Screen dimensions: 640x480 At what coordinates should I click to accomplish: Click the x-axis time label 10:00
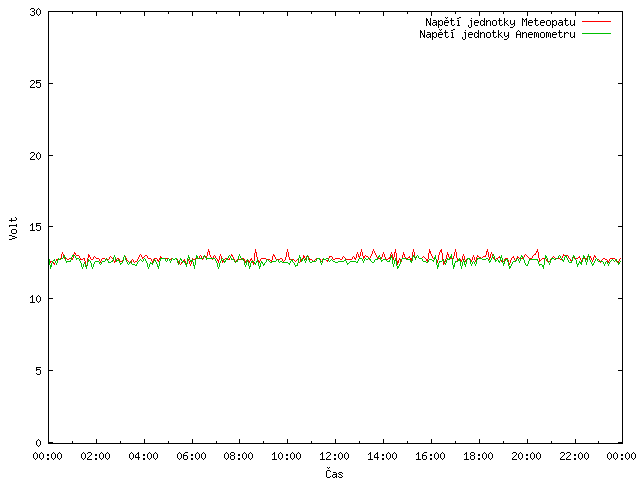[287, 456]
